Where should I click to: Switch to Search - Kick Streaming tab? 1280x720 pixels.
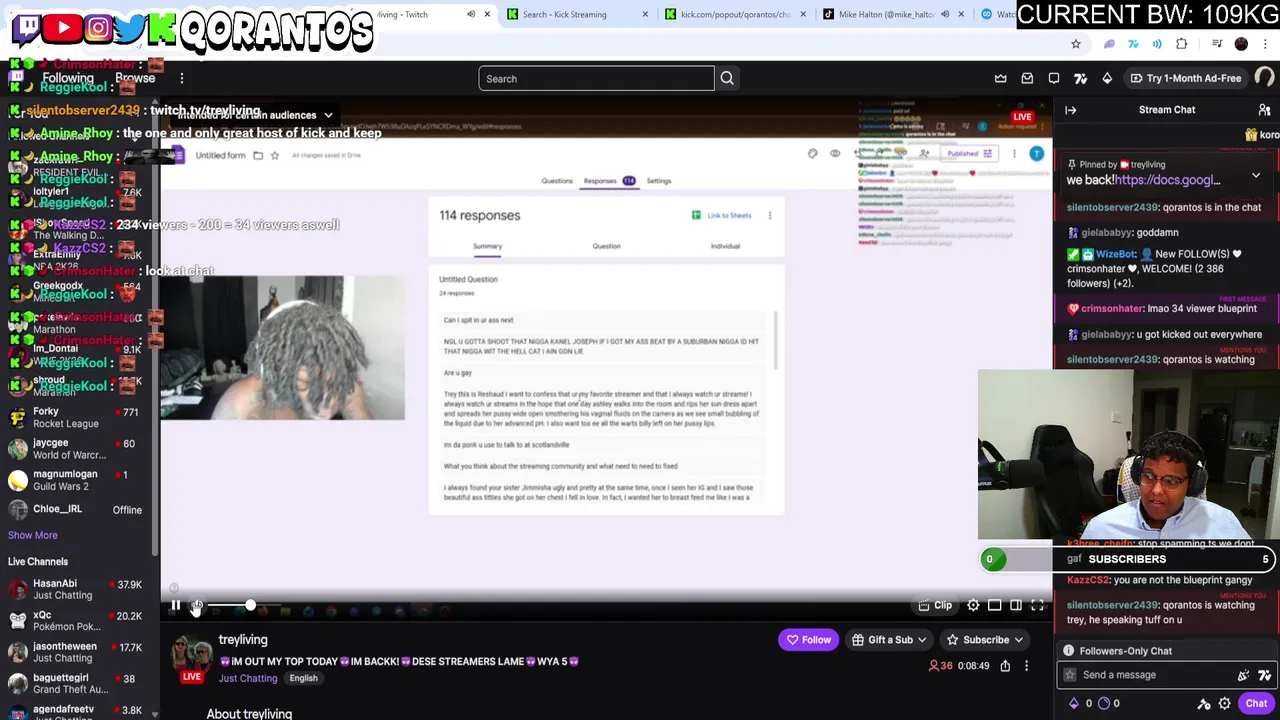coord(576,14)
